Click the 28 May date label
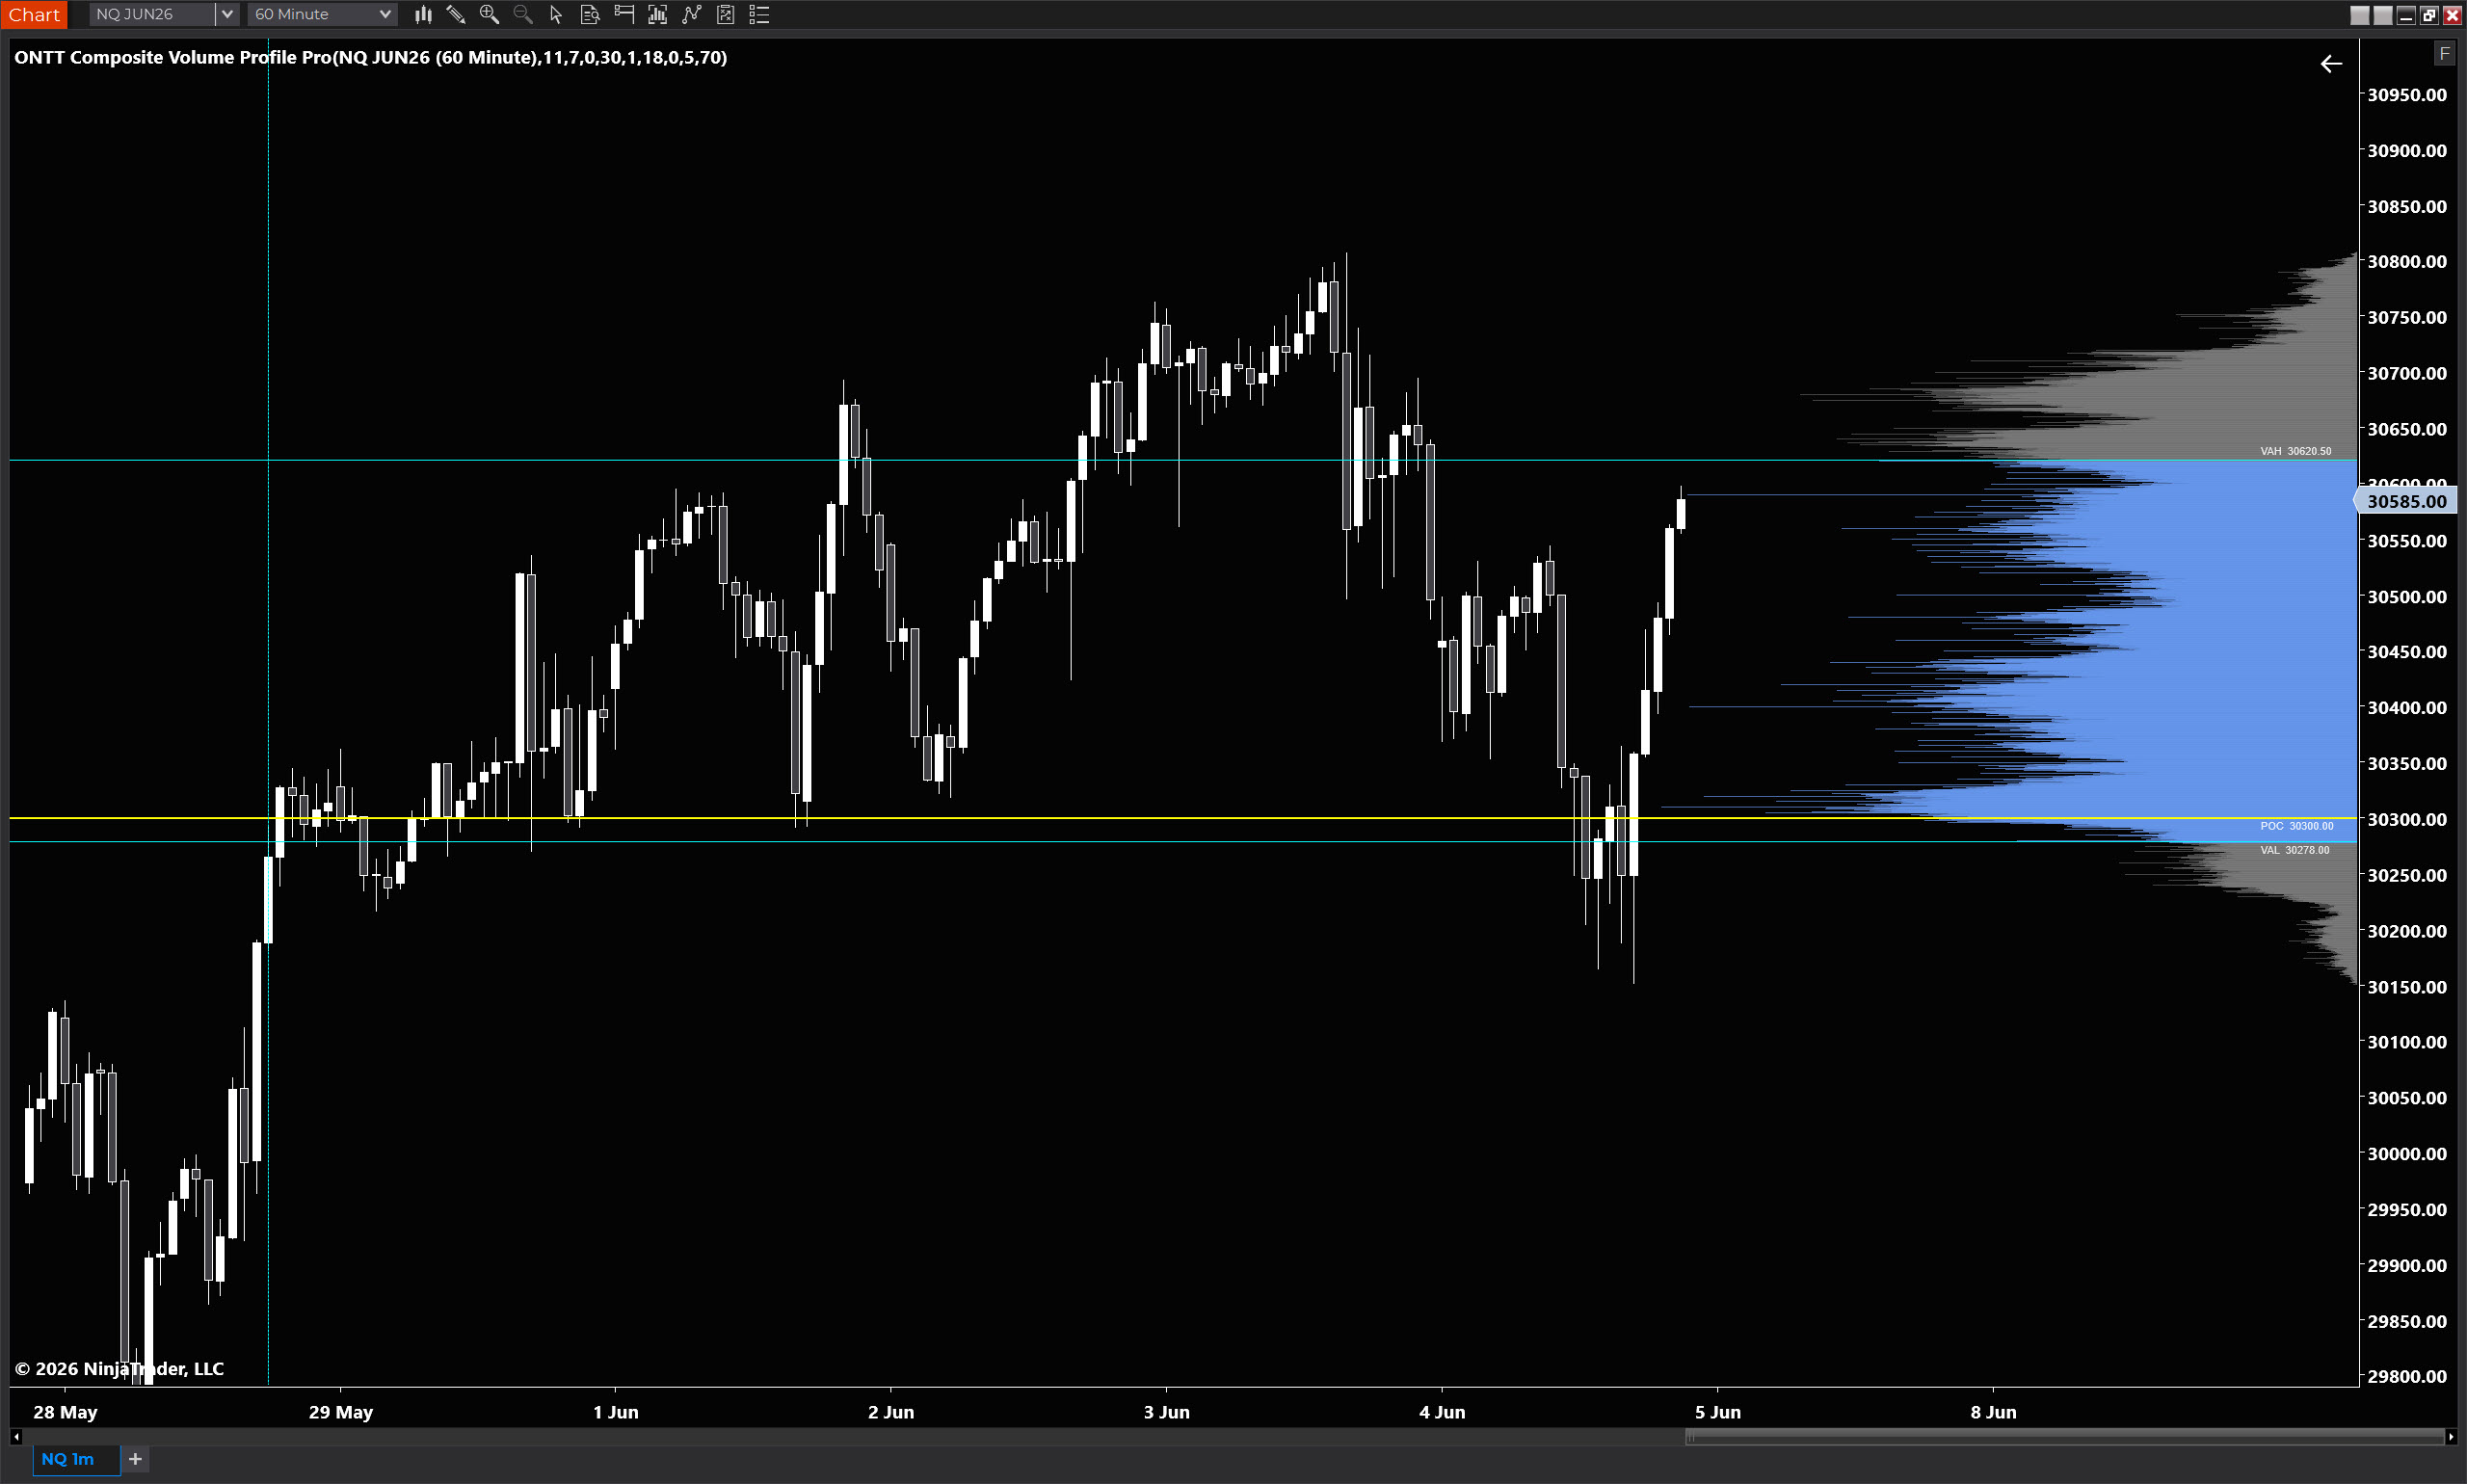2467x1484 pixels. (x=65, y=1412)
